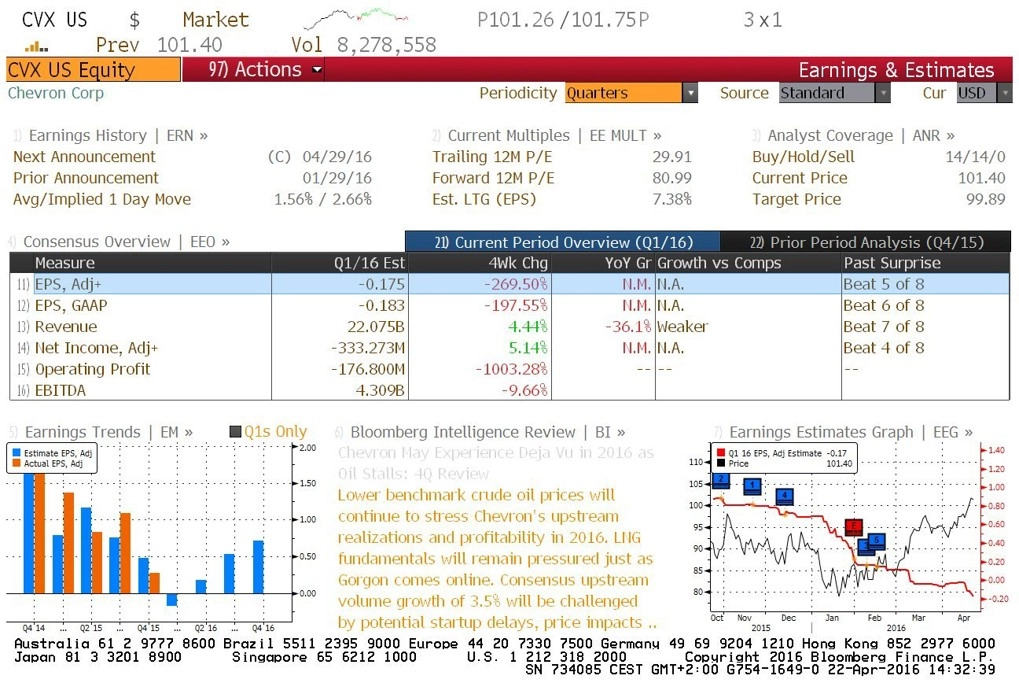
Task: Toggle the Q1s Only checkbox
Action: [236, 432]
